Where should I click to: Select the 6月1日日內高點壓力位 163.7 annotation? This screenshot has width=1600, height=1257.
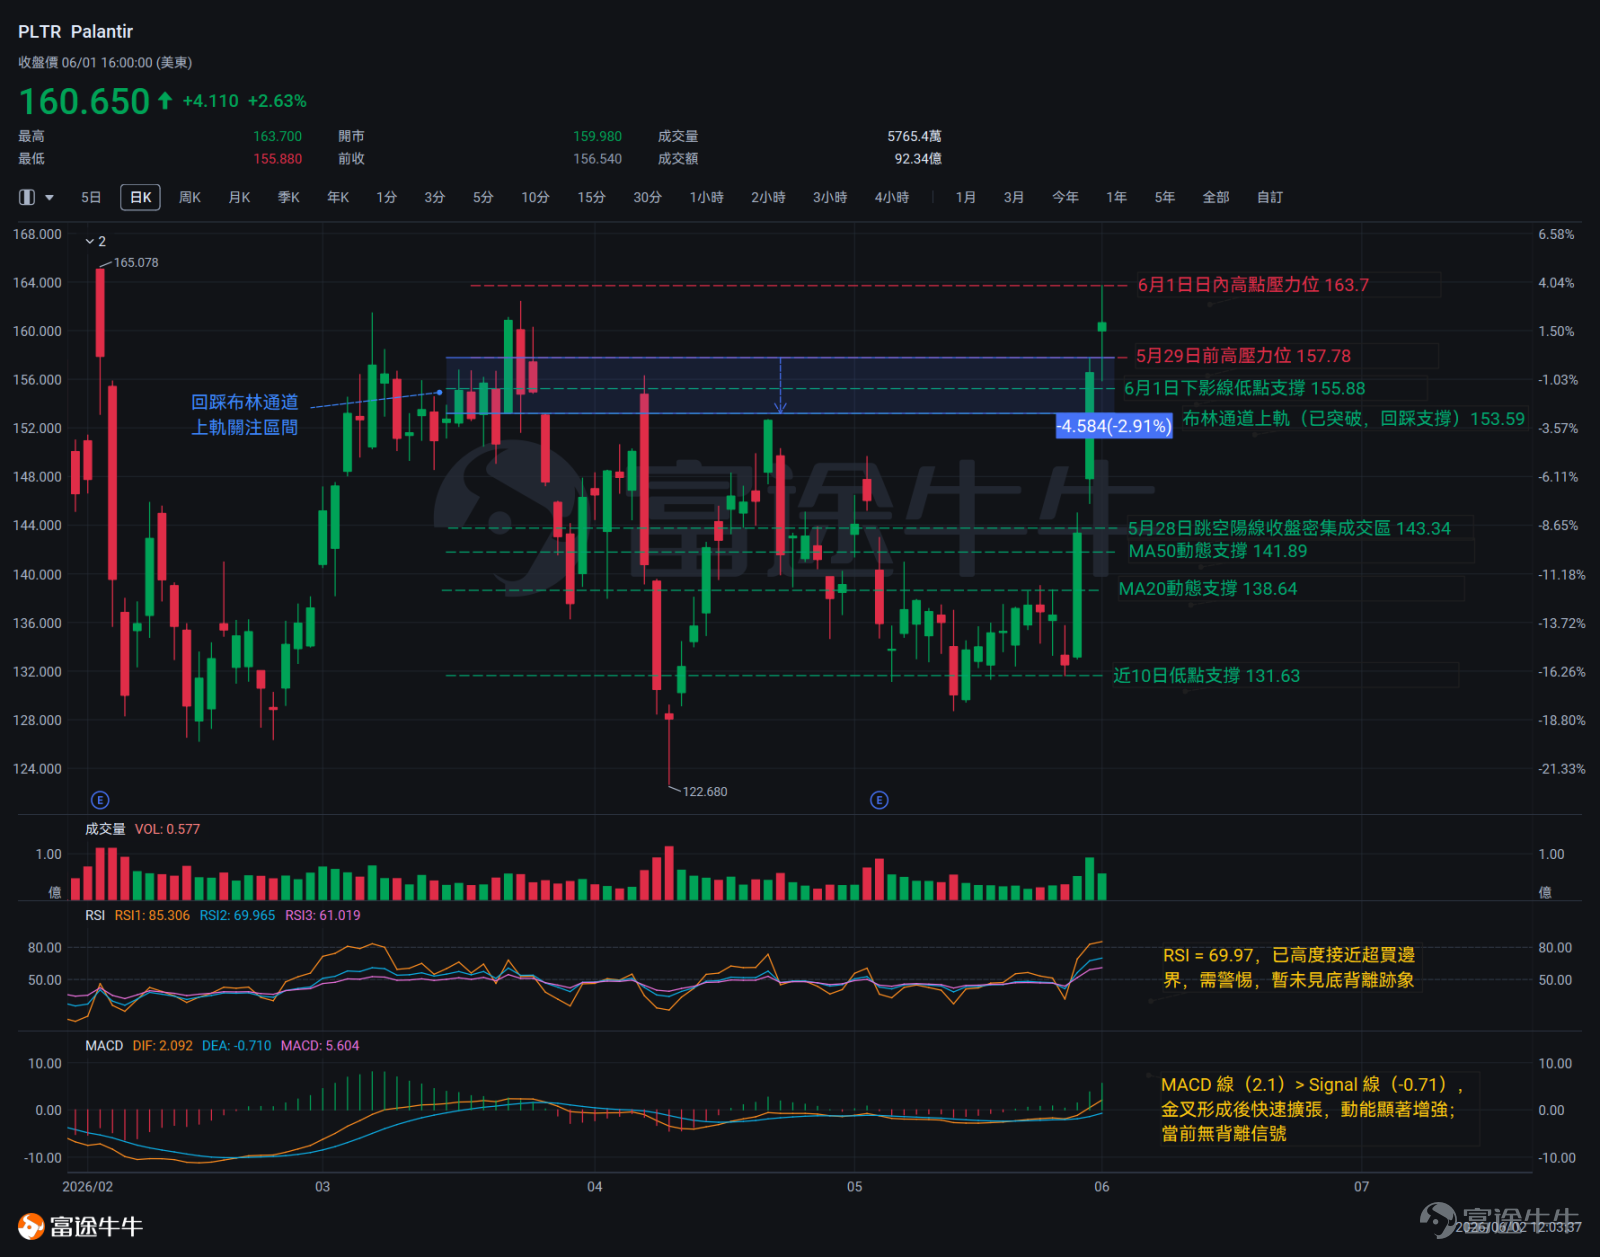[1253, 285]
